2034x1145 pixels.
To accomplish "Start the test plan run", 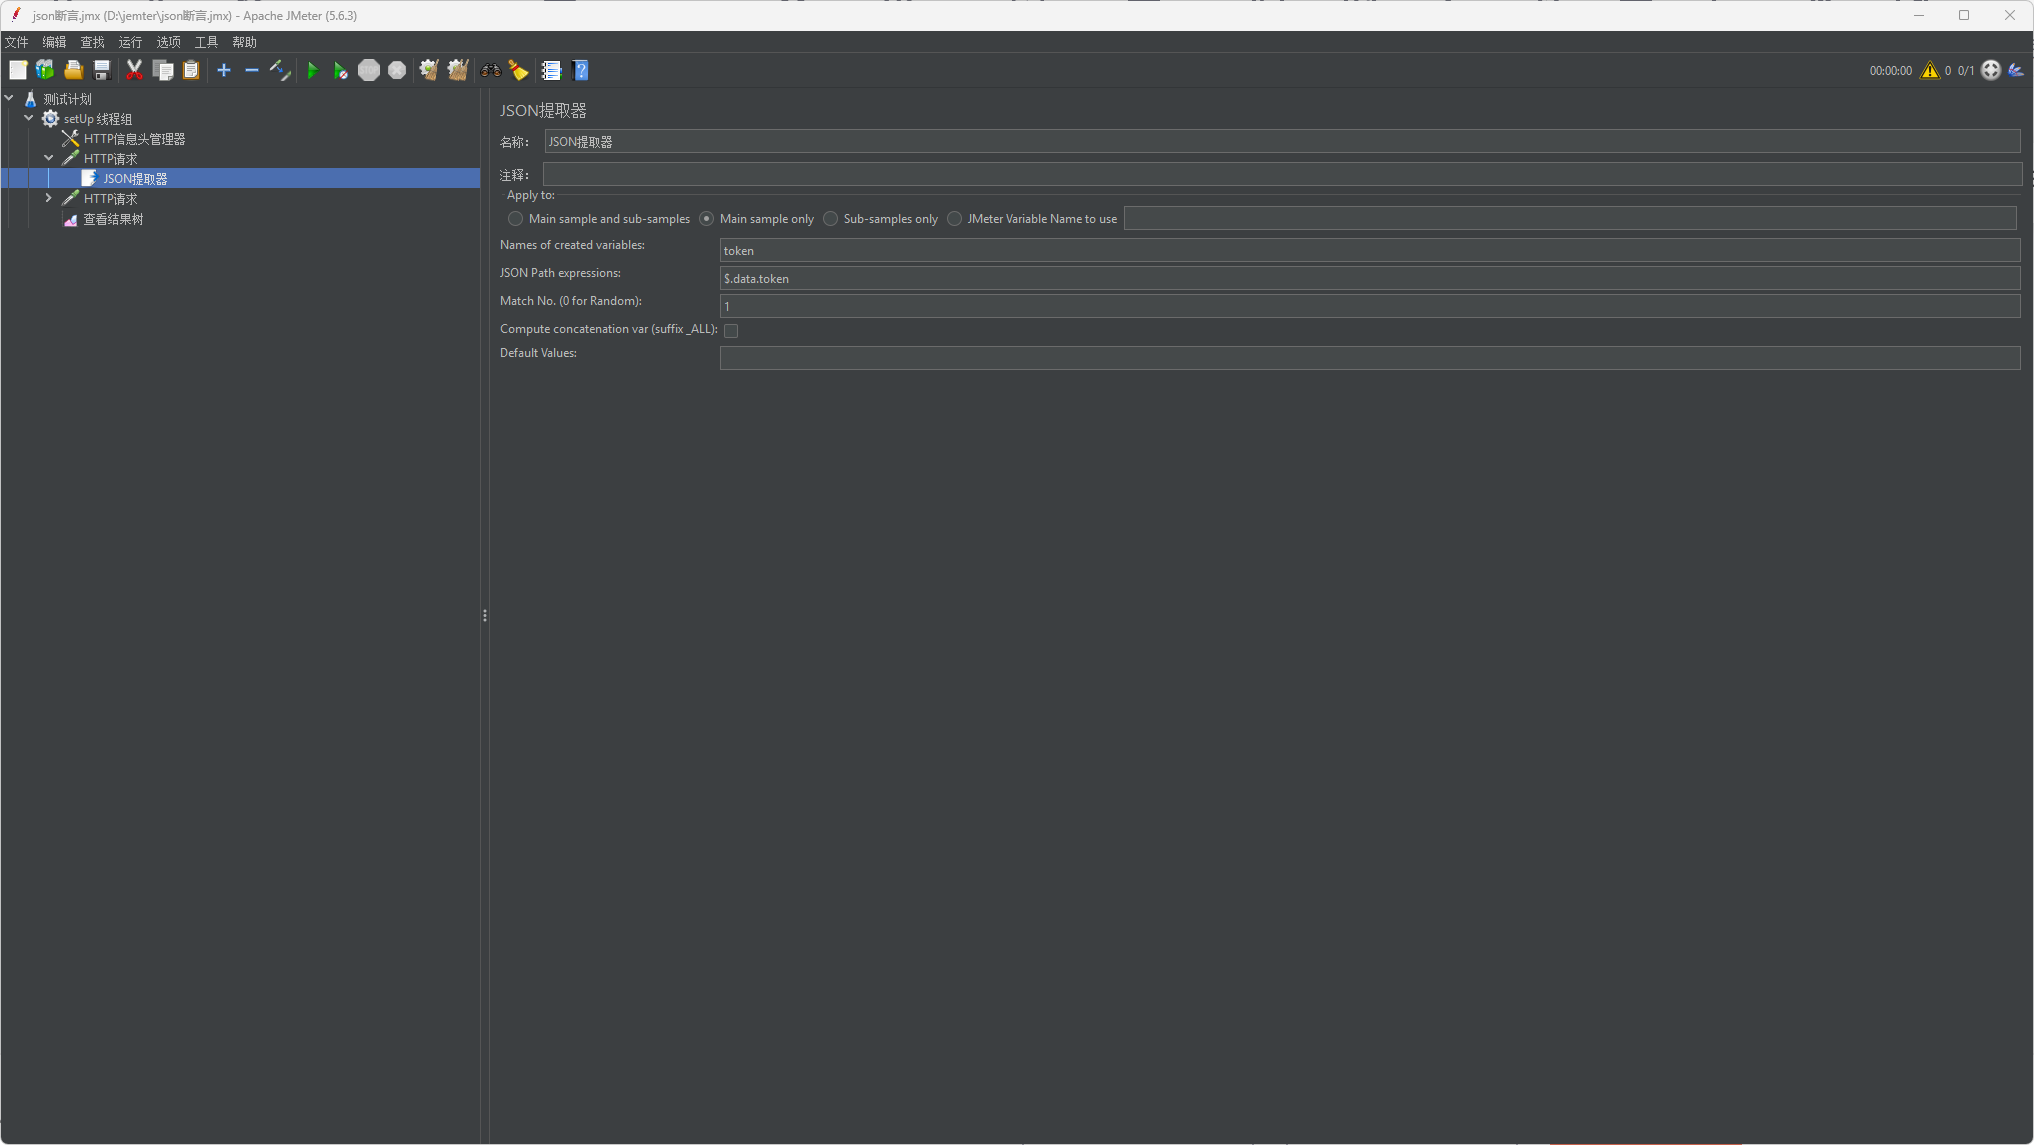I will point(312,70).
